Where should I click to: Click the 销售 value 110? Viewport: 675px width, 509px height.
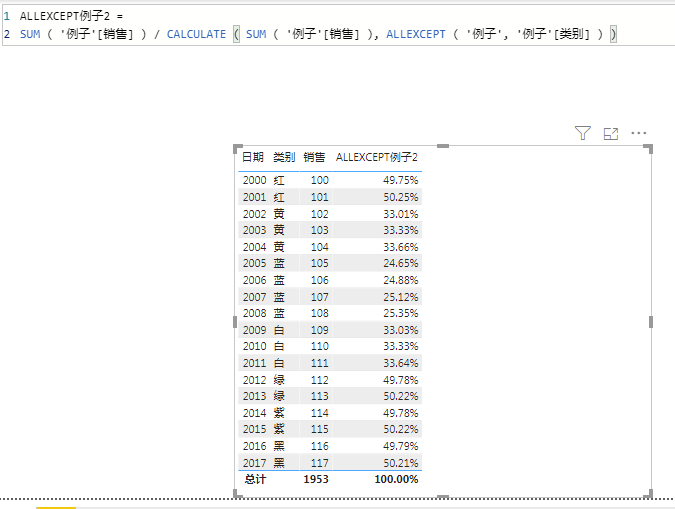319,346
